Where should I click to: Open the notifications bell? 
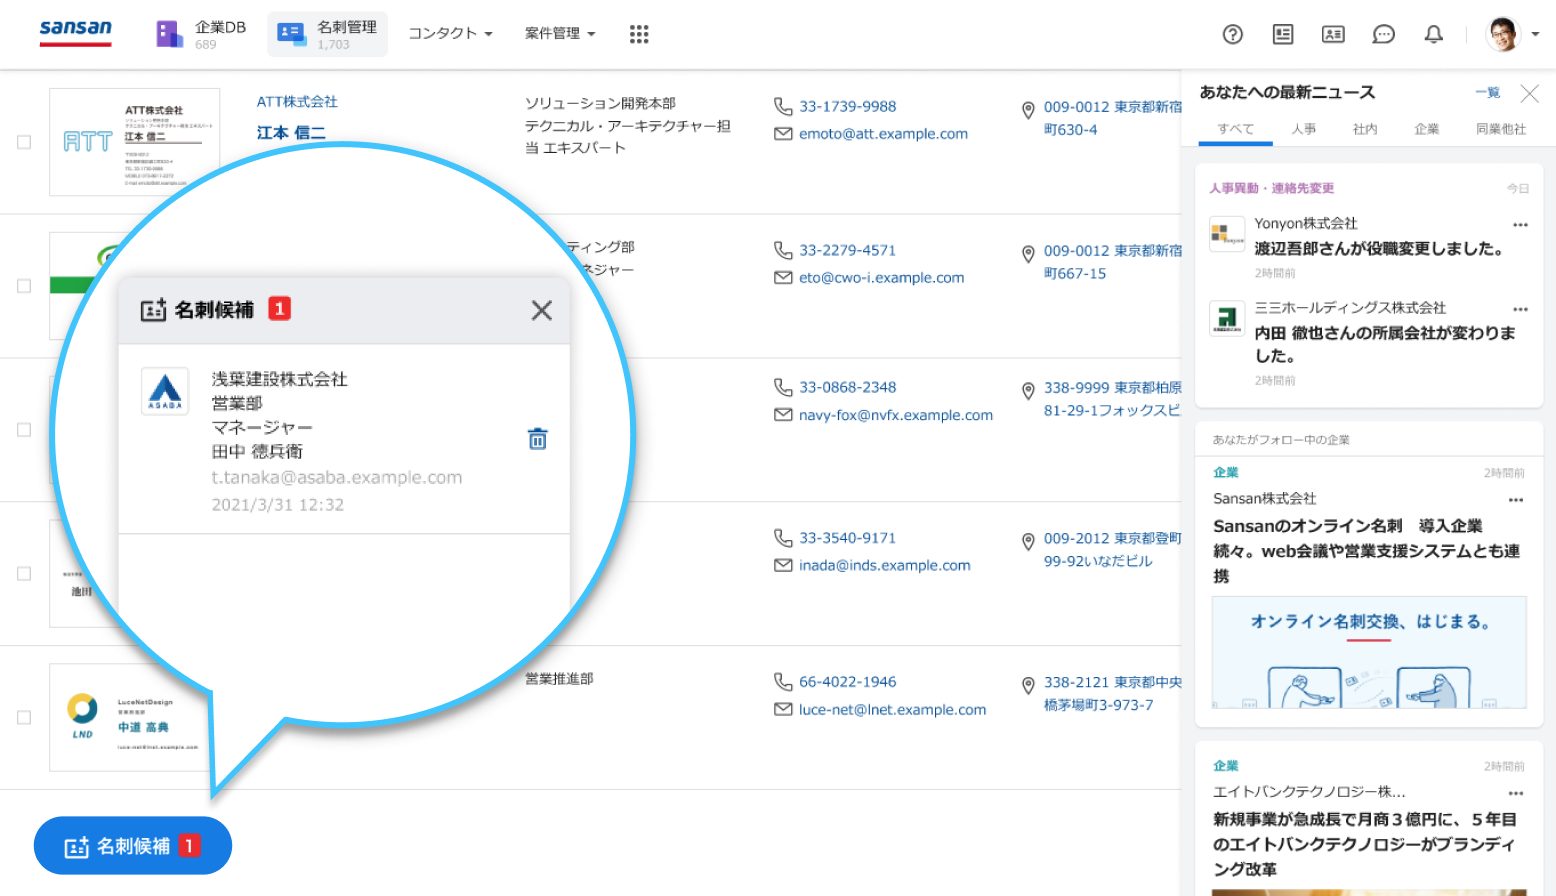(1434, 34)
